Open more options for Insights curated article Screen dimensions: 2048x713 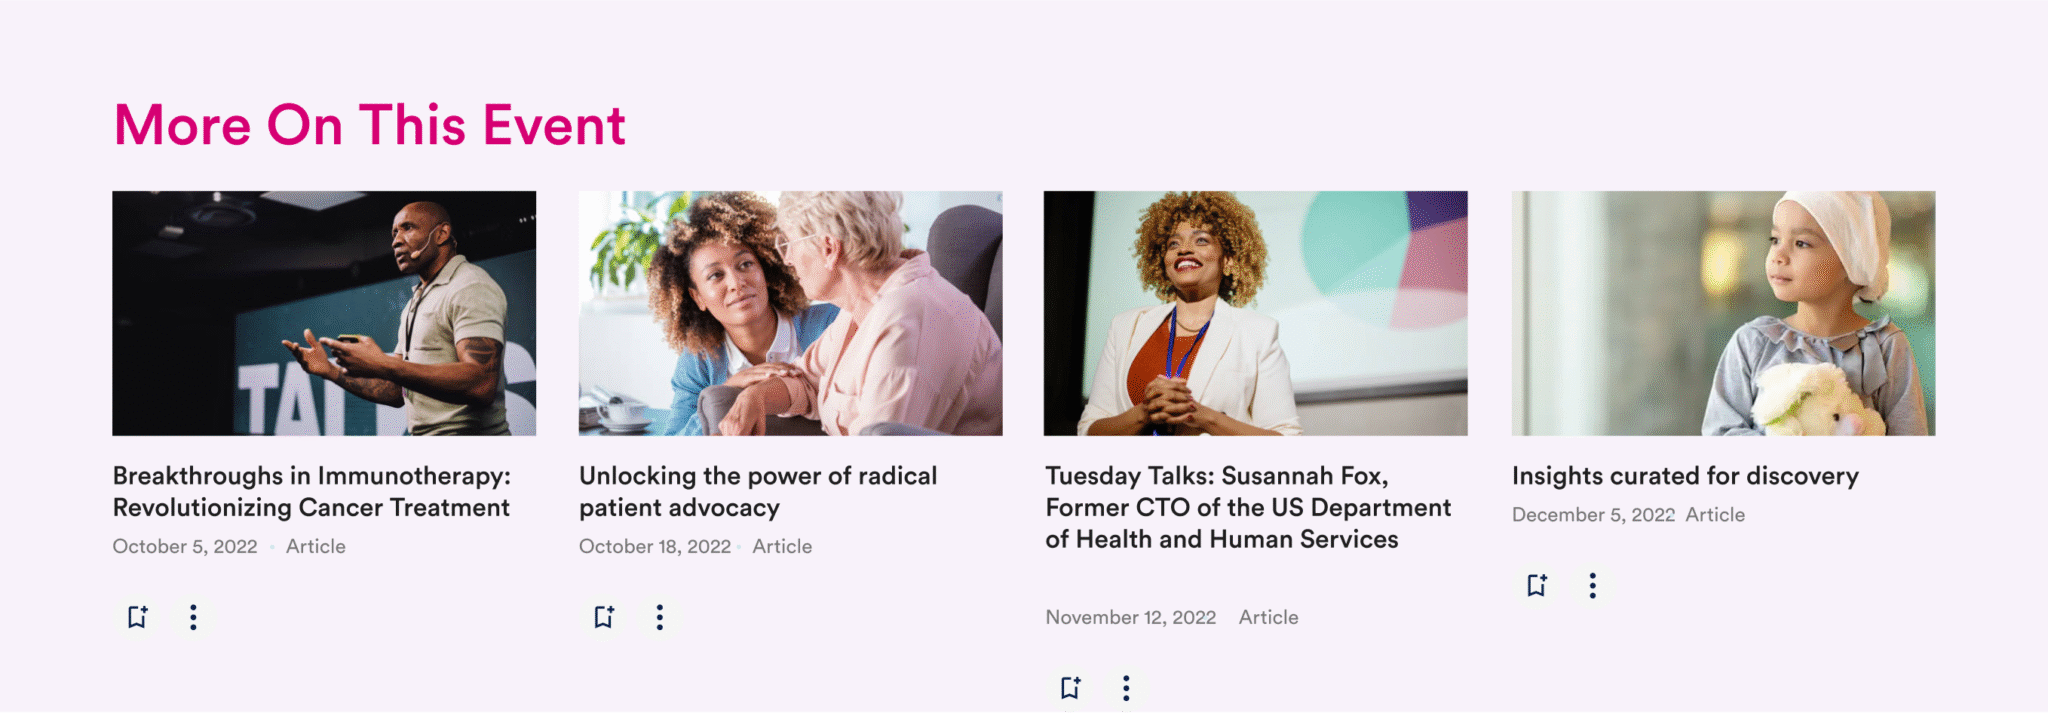click(x=1592, y=585)
